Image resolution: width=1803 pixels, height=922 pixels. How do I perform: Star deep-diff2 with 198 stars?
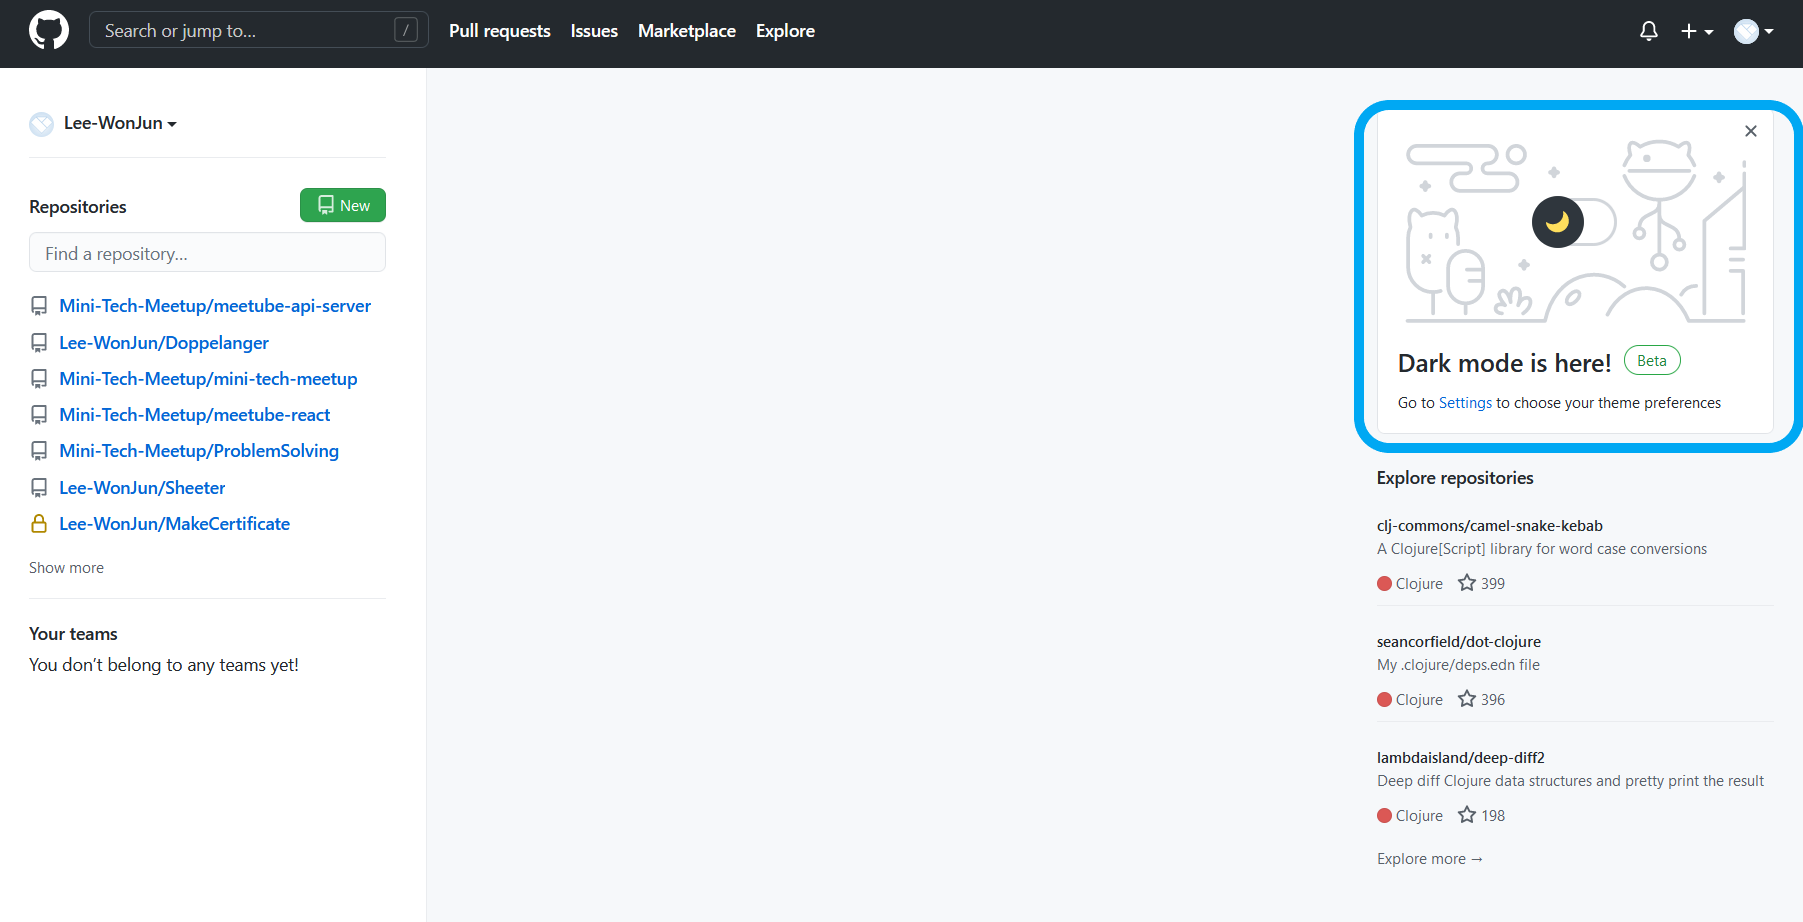[1467, 815]
